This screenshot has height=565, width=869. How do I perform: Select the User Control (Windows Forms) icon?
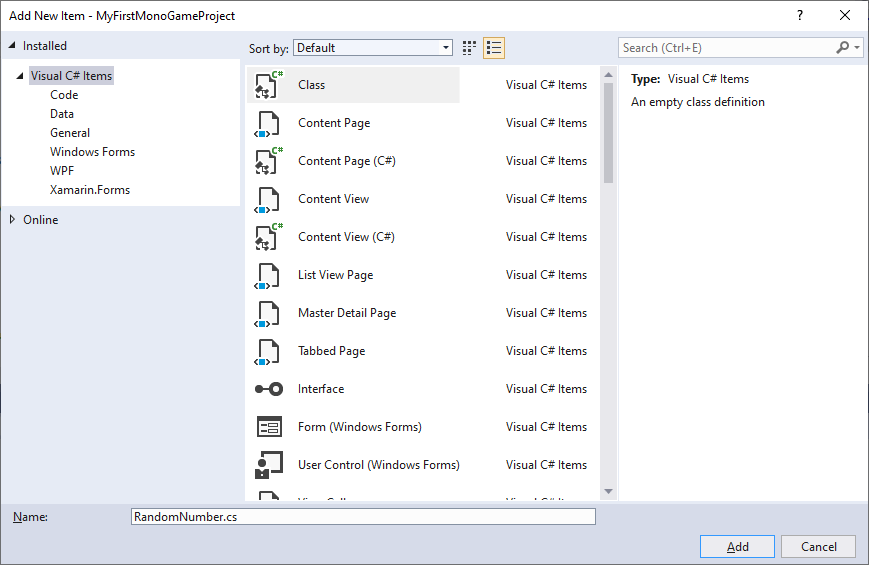pyautogui.click(x=268, y=465)
